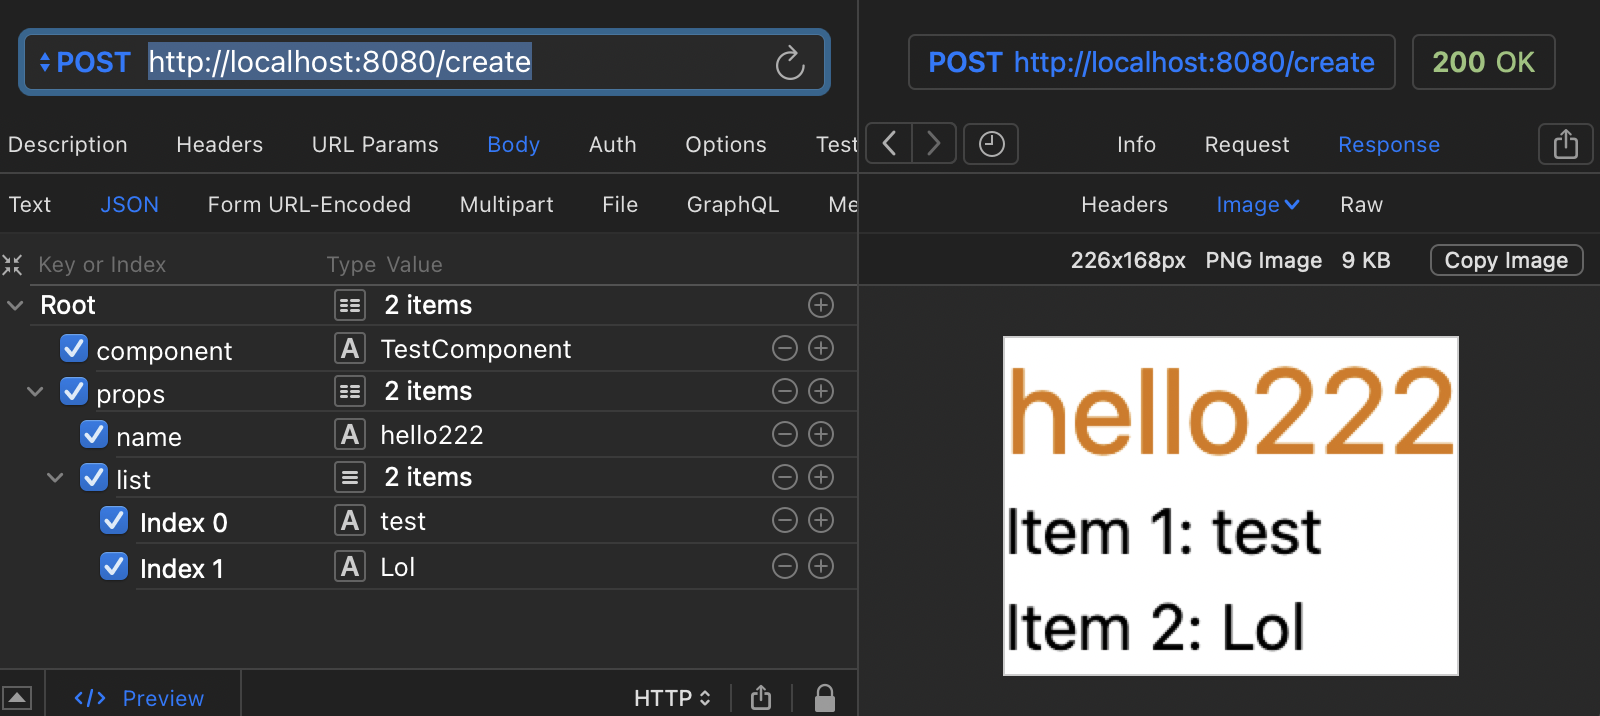
Task: Remove the component row with minus icon
Action: pyautogui.click(x=785, y=348)
